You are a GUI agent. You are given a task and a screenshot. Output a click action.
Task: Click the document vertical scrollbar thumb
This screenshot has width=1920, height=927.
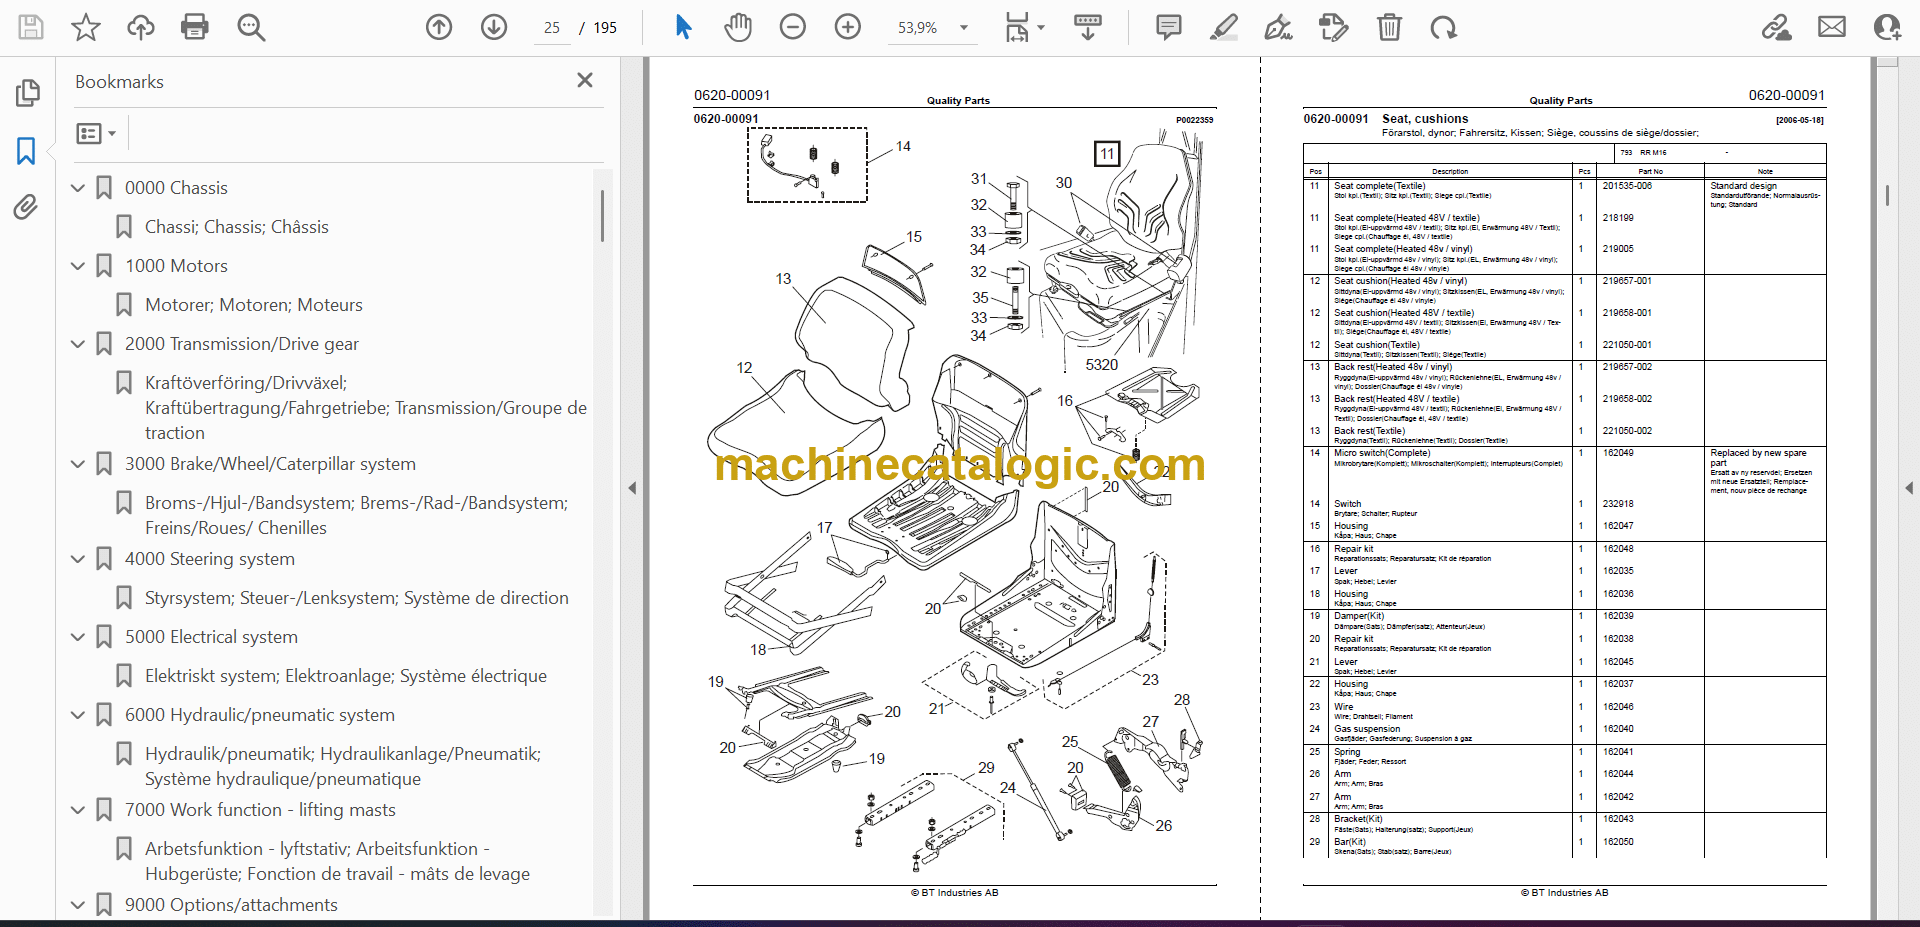(1887, 195)
